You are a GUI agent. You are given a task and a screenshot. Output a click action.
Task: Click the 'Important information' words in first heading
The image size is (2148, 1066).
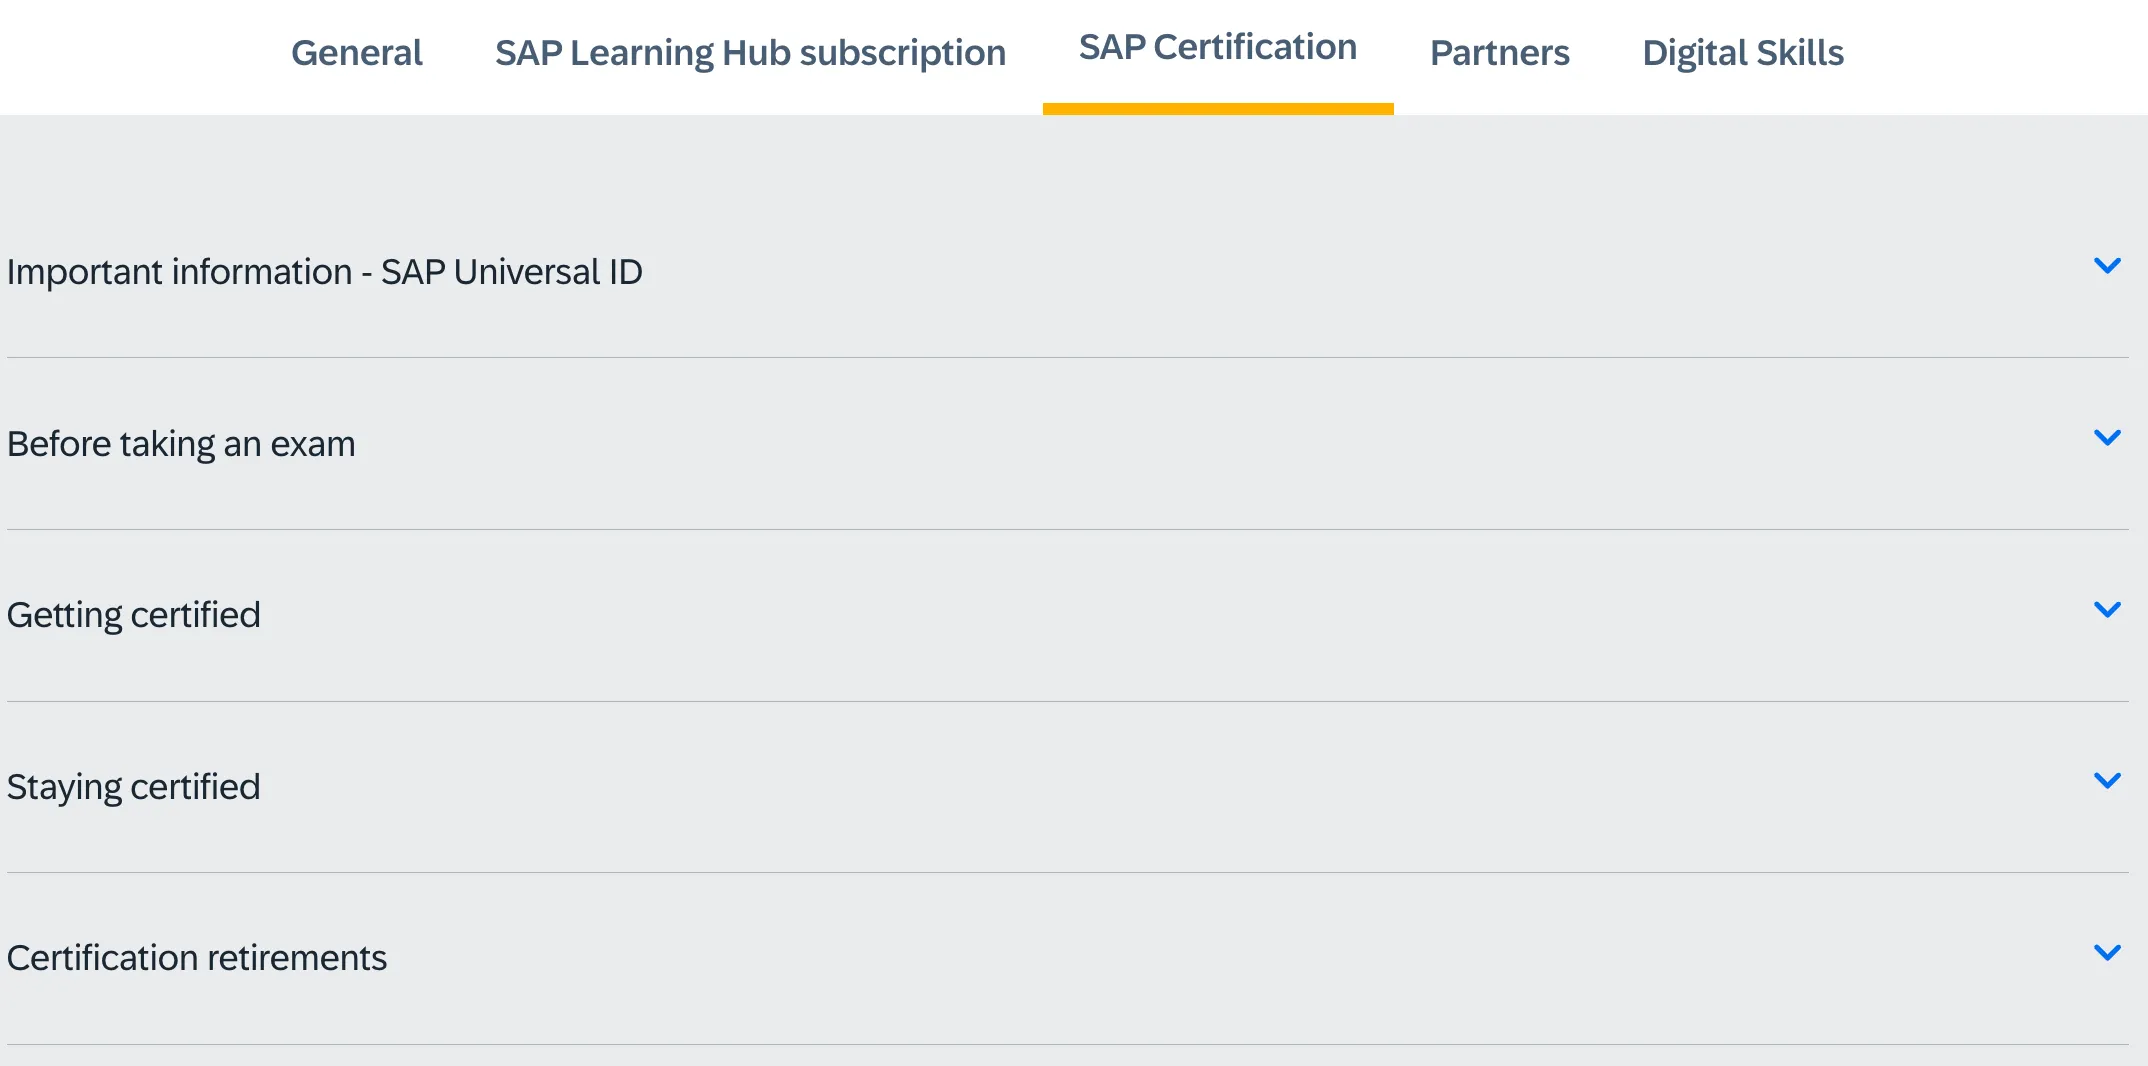coord(179,272)
